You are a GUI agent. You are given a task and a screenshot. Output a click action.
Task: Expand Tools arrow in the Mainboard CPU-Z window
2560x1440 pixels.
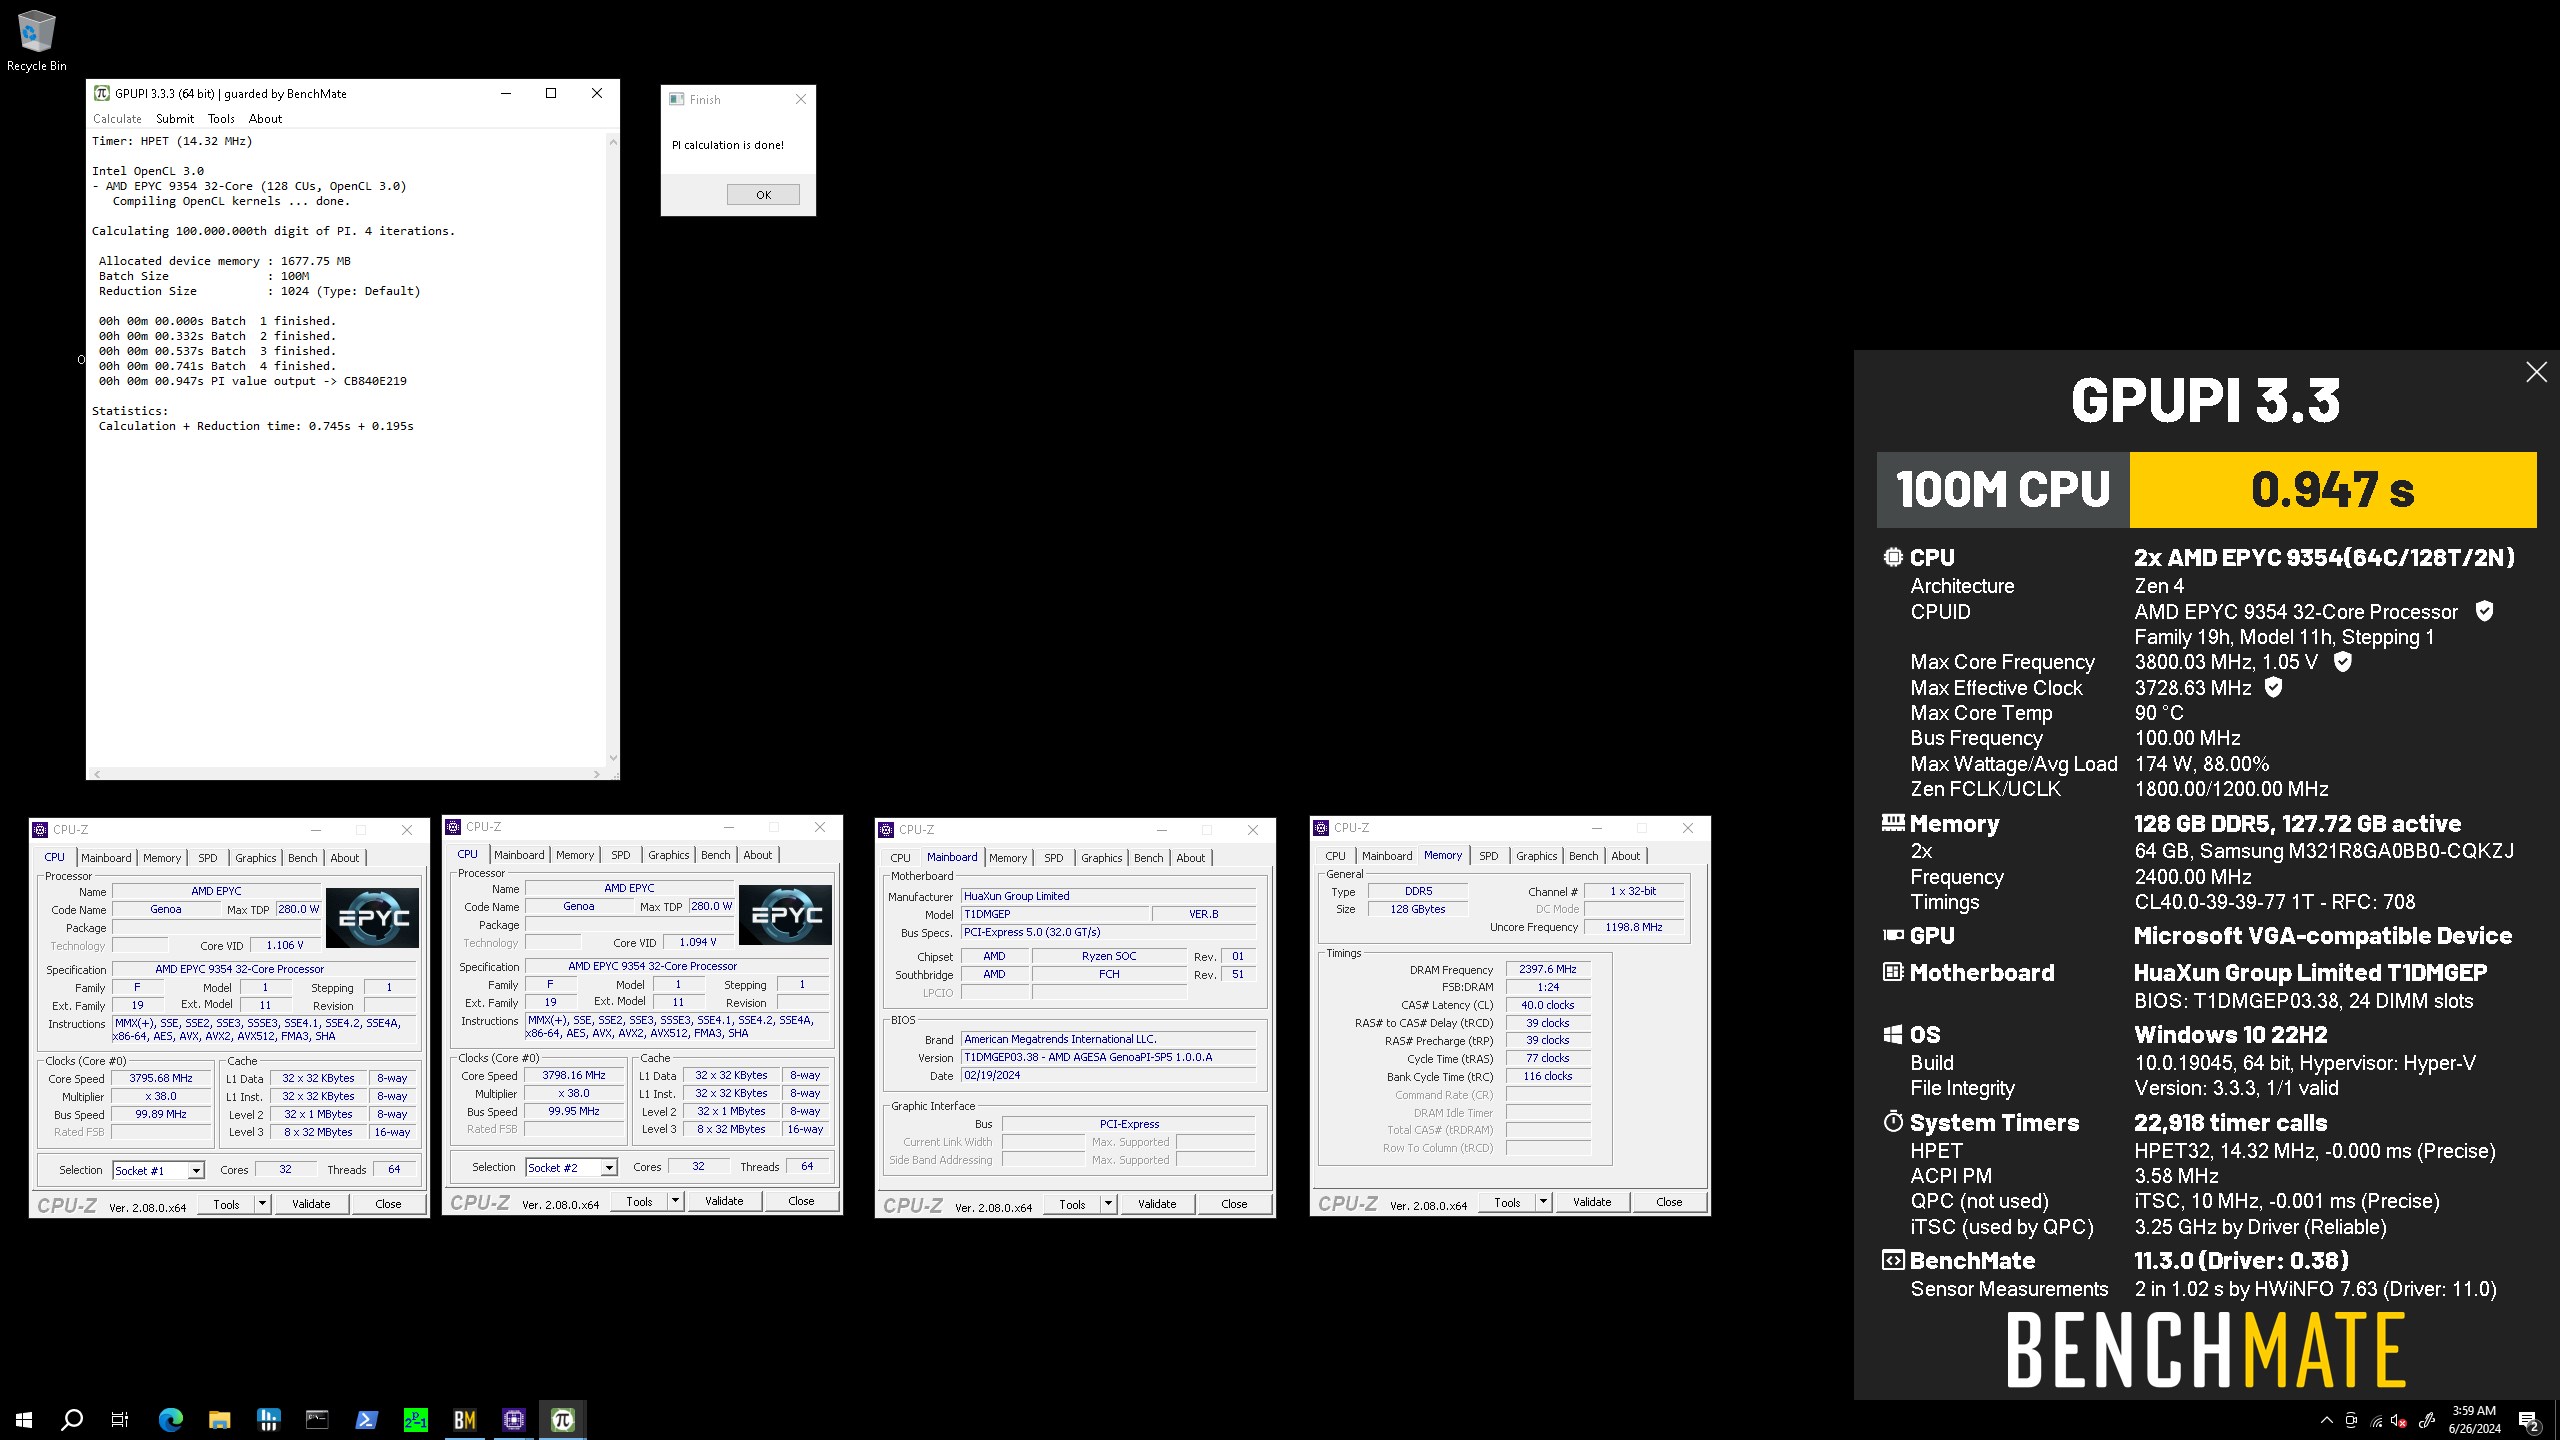click(1109, 1204)
